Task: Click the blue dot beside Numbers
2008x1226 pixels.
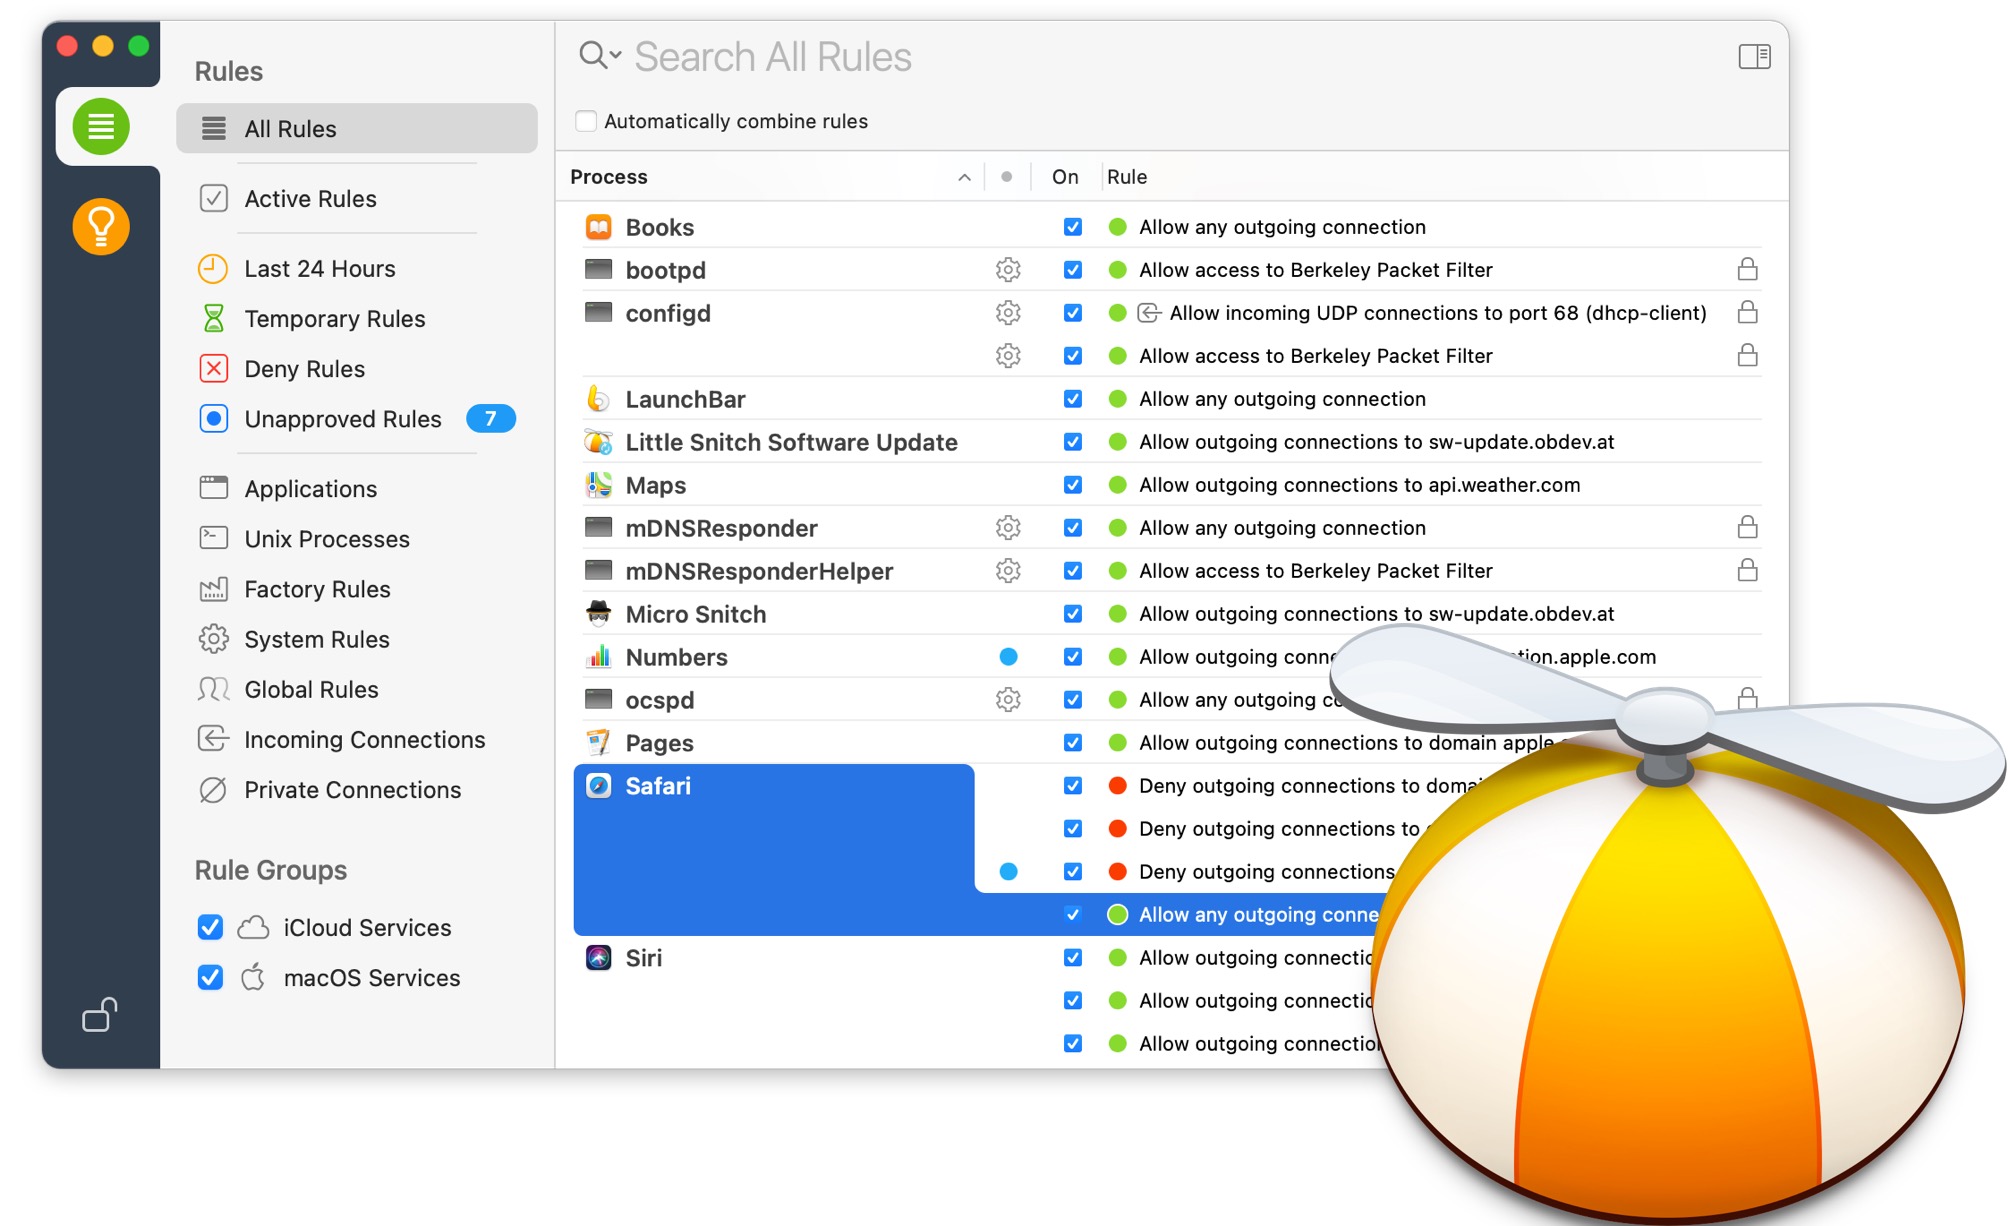Action: pyautogui.click(x=1008, y=657)
